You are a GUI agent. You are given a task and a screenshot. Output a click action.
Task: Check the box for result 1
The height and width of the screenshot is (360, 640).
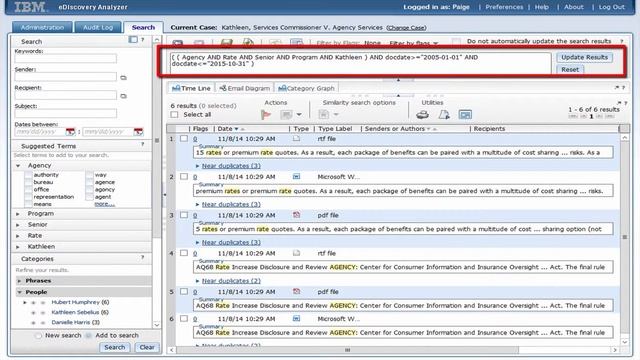tap(184, 138)
